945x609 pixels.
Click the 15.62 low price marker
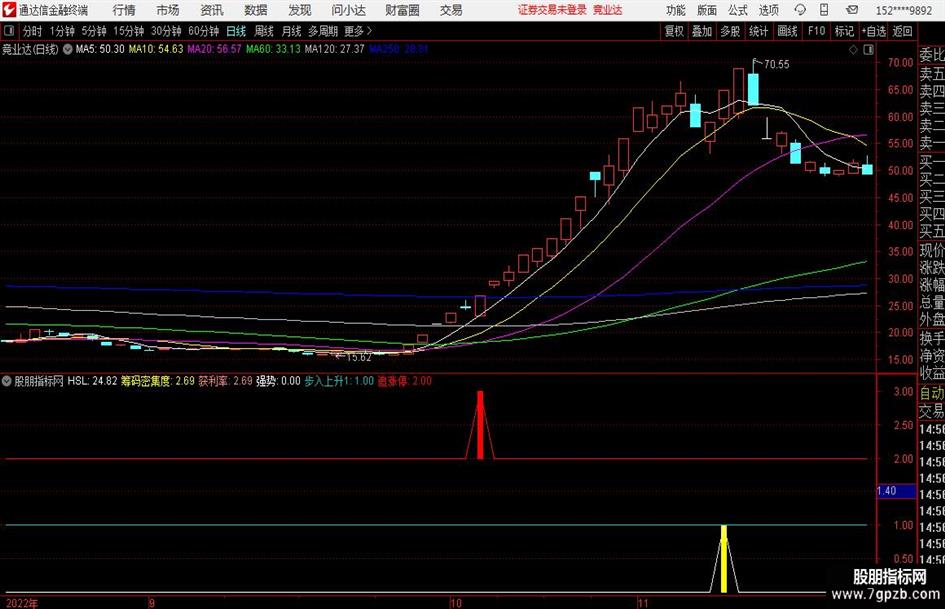pyautogui.click(x=359, y=357)
